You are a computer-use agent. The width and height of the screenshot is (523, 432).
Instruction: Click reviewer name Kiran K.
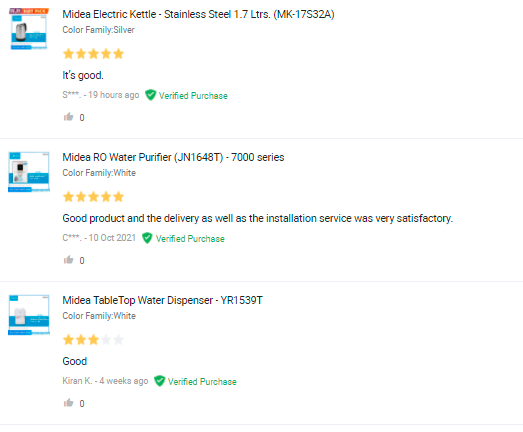pos(77,381)
